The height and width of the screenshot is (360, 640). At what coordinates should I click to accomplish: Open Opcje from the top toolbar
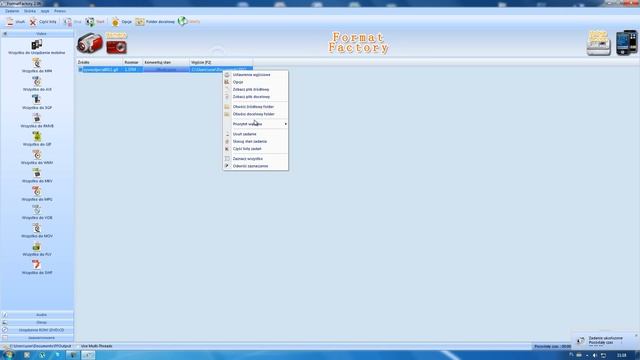pyautogui.click(x=121, y=22)
